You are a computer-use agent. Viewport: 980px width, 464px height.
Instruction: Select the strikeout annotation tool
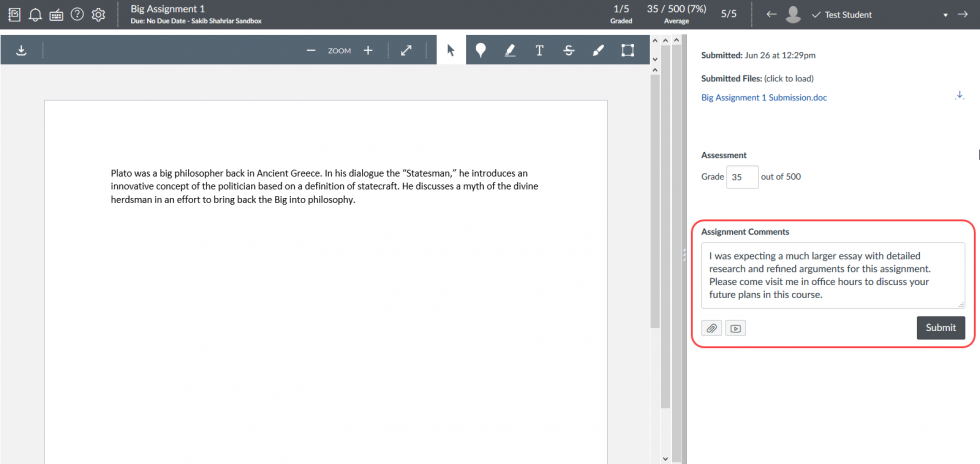pyautogui.click(x=568, y=51)
